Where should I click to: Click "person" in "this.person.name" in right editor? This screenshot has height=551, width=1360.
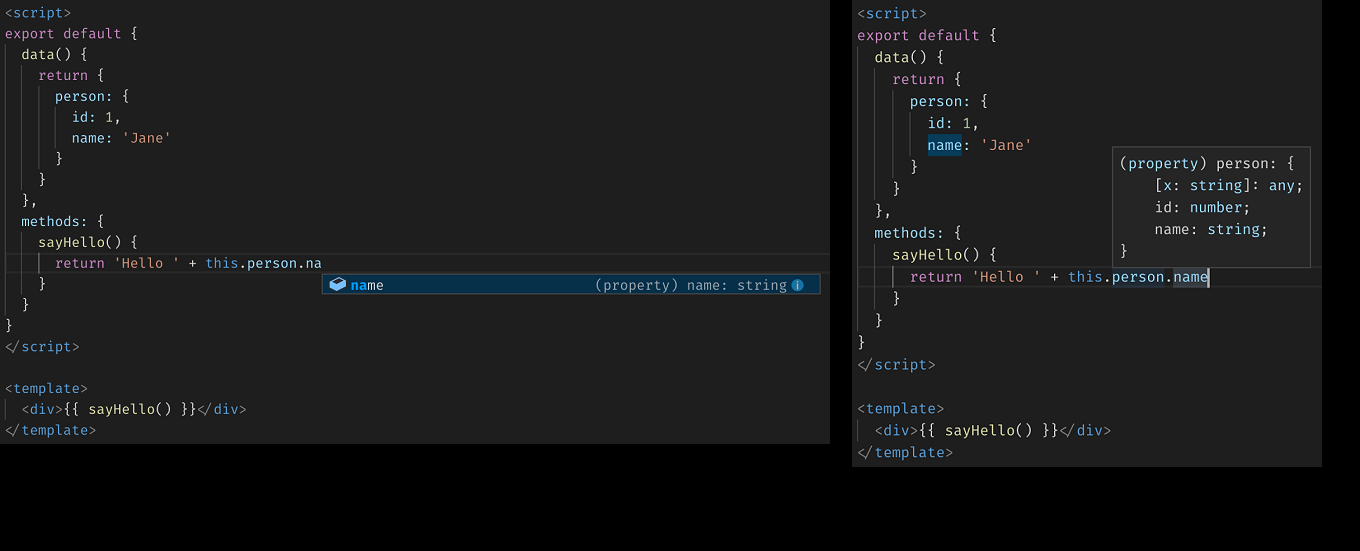pos(1138,277)
